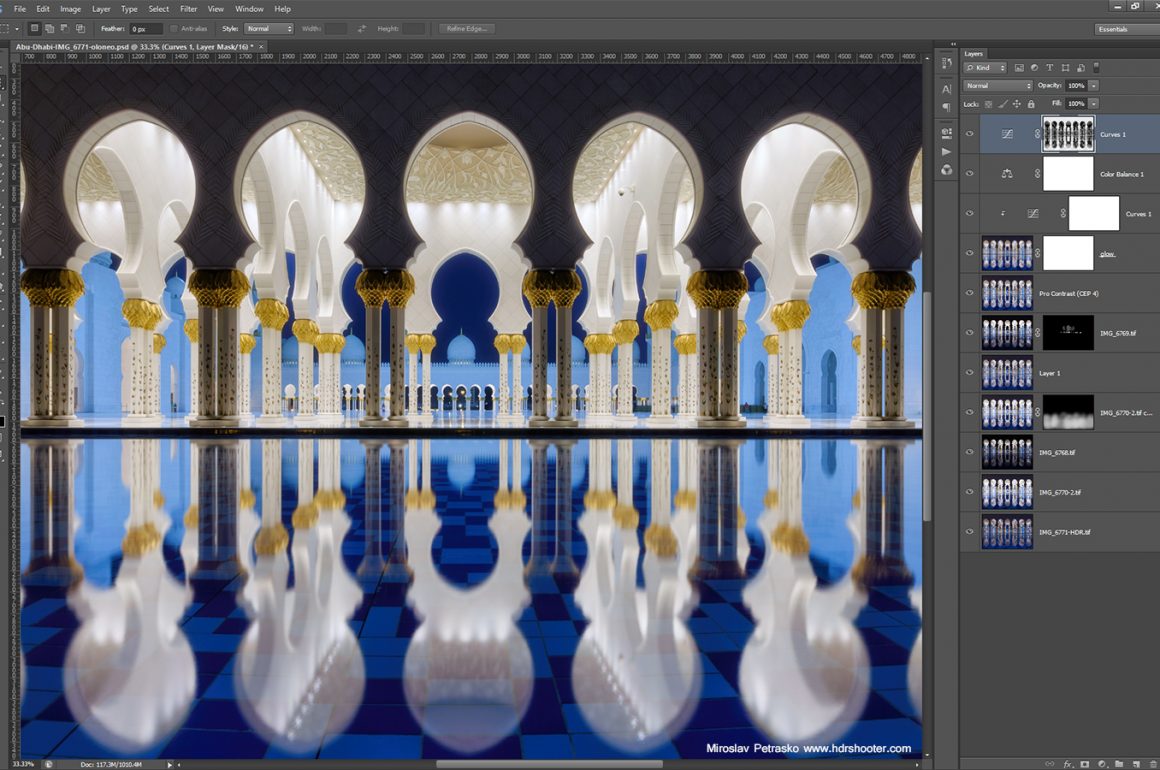Open the Opacity slider dropdown arrow
Image resolution: width=1160 pixels, height=770 pixels.
[1094, 86]
